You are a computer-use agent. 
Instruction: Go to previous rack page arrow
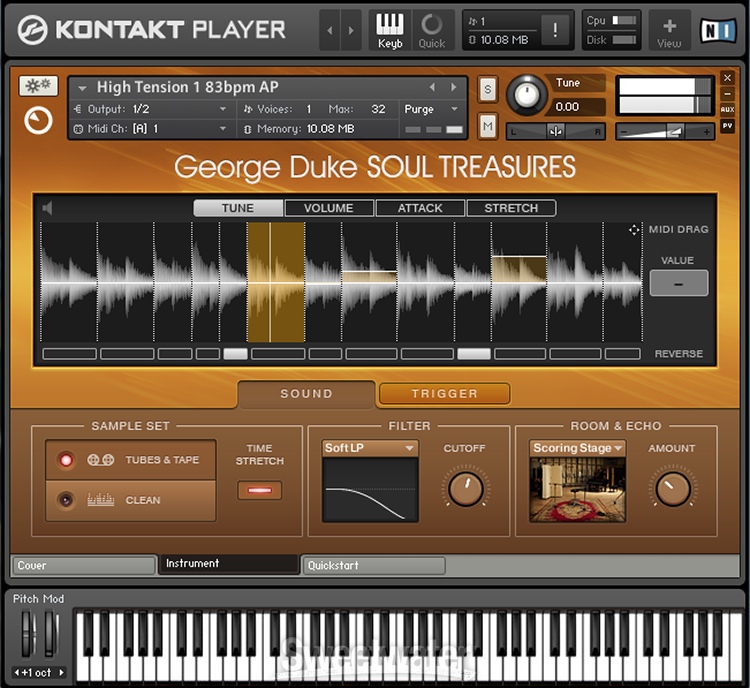pyautogui.click(x=330, y=30)
